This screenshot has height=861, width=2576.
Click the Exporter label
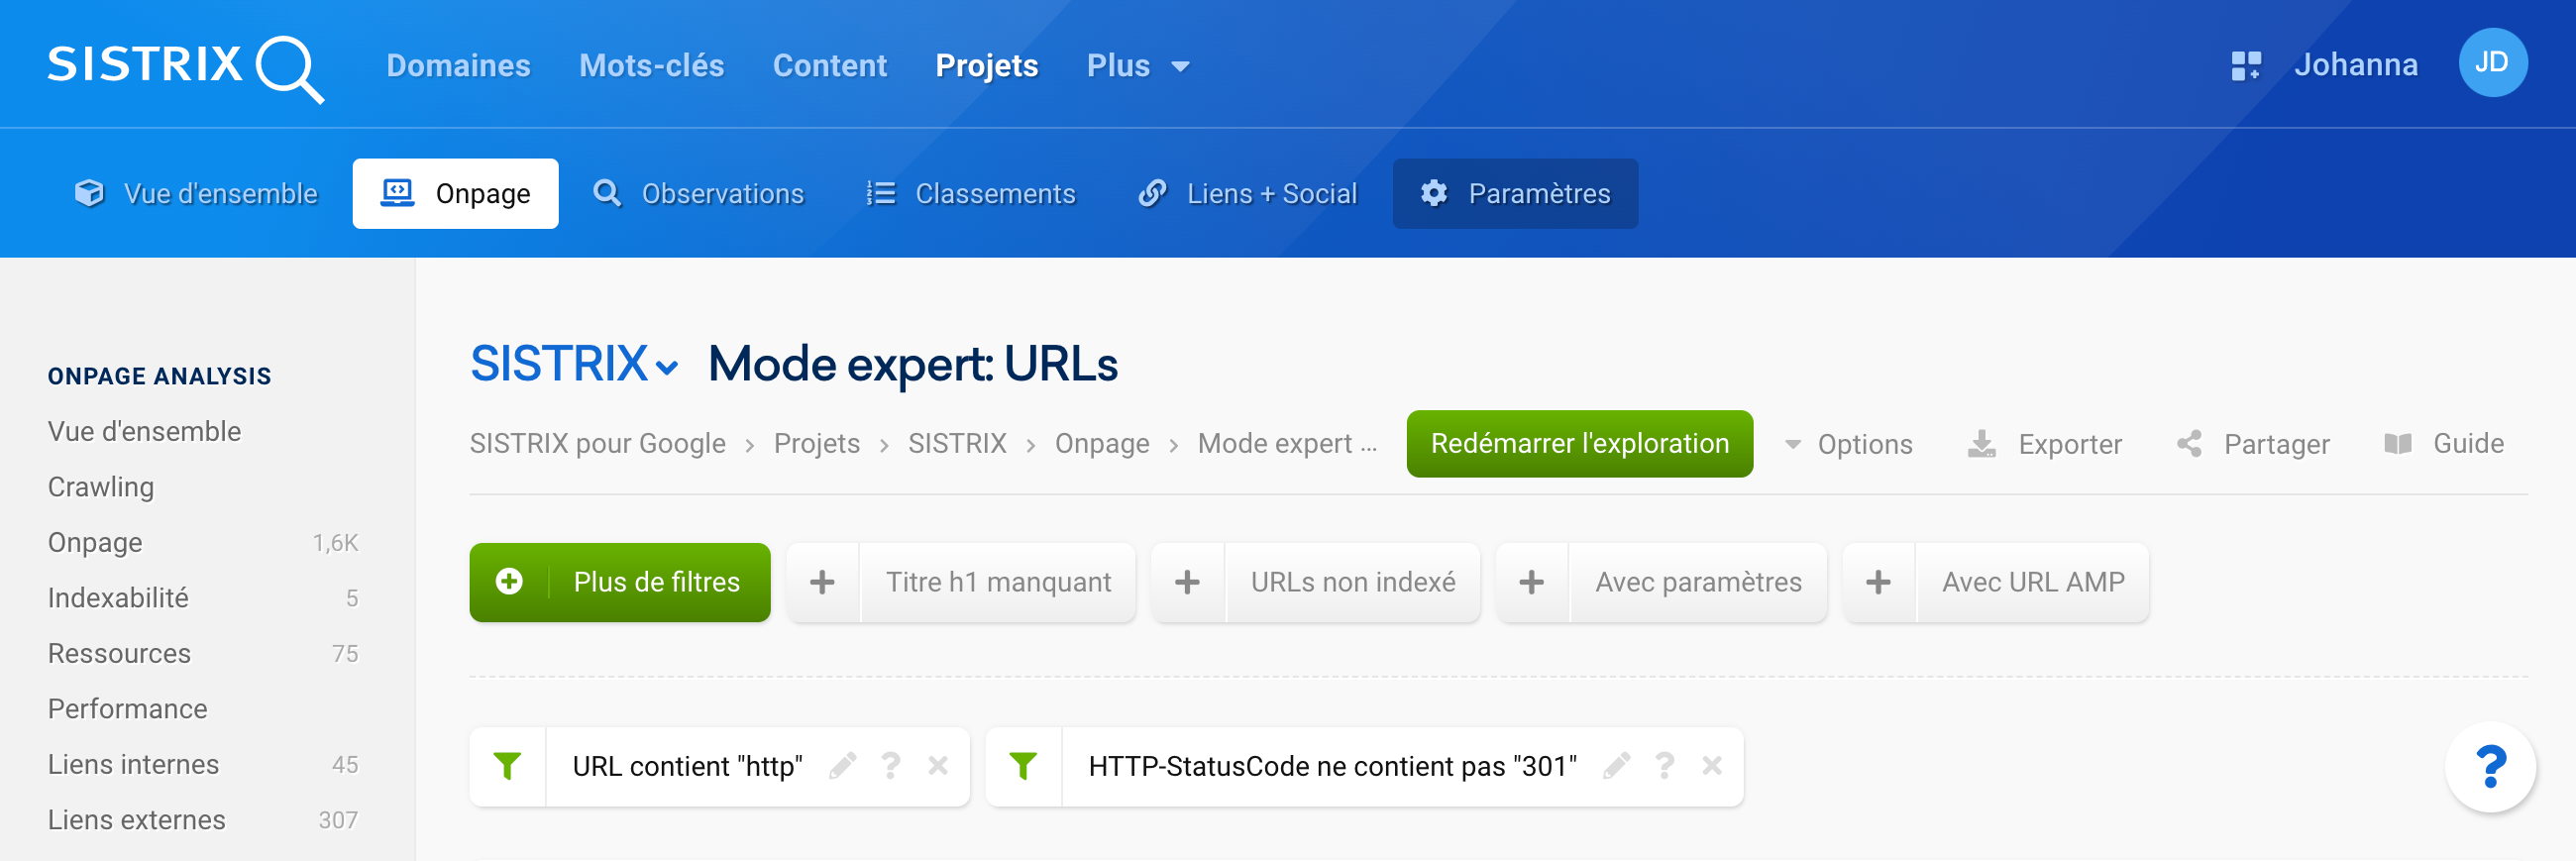coord(2069,444)
